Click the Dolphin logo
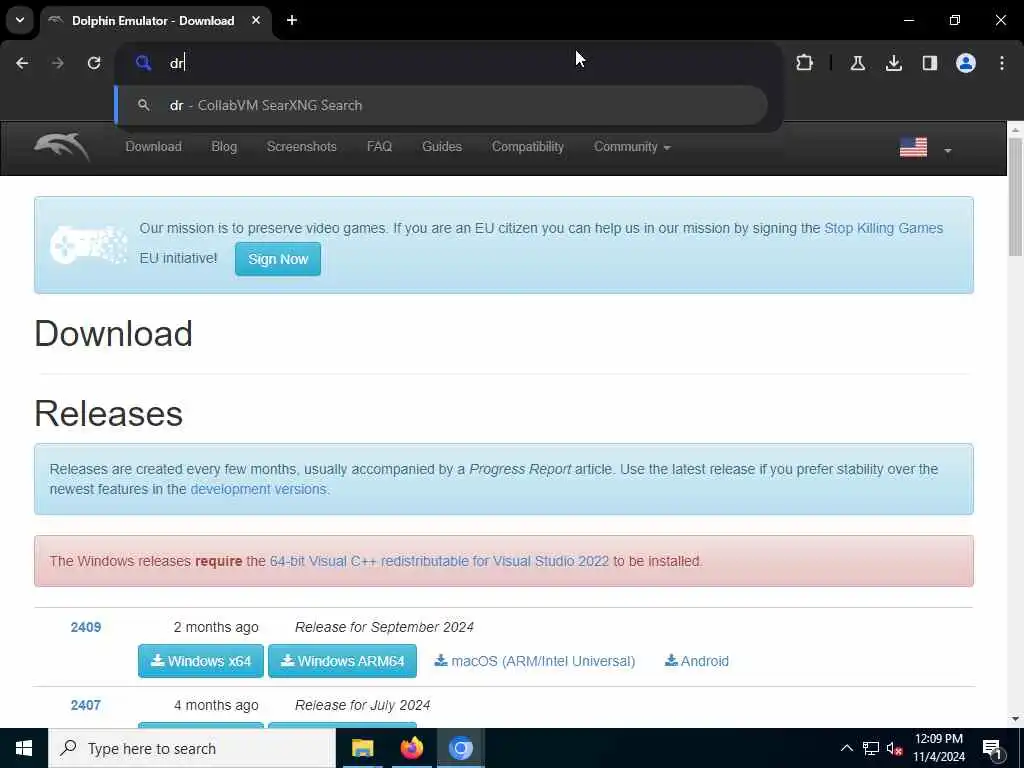Screen dimensions: 1024x768 (x=62, y=146)
